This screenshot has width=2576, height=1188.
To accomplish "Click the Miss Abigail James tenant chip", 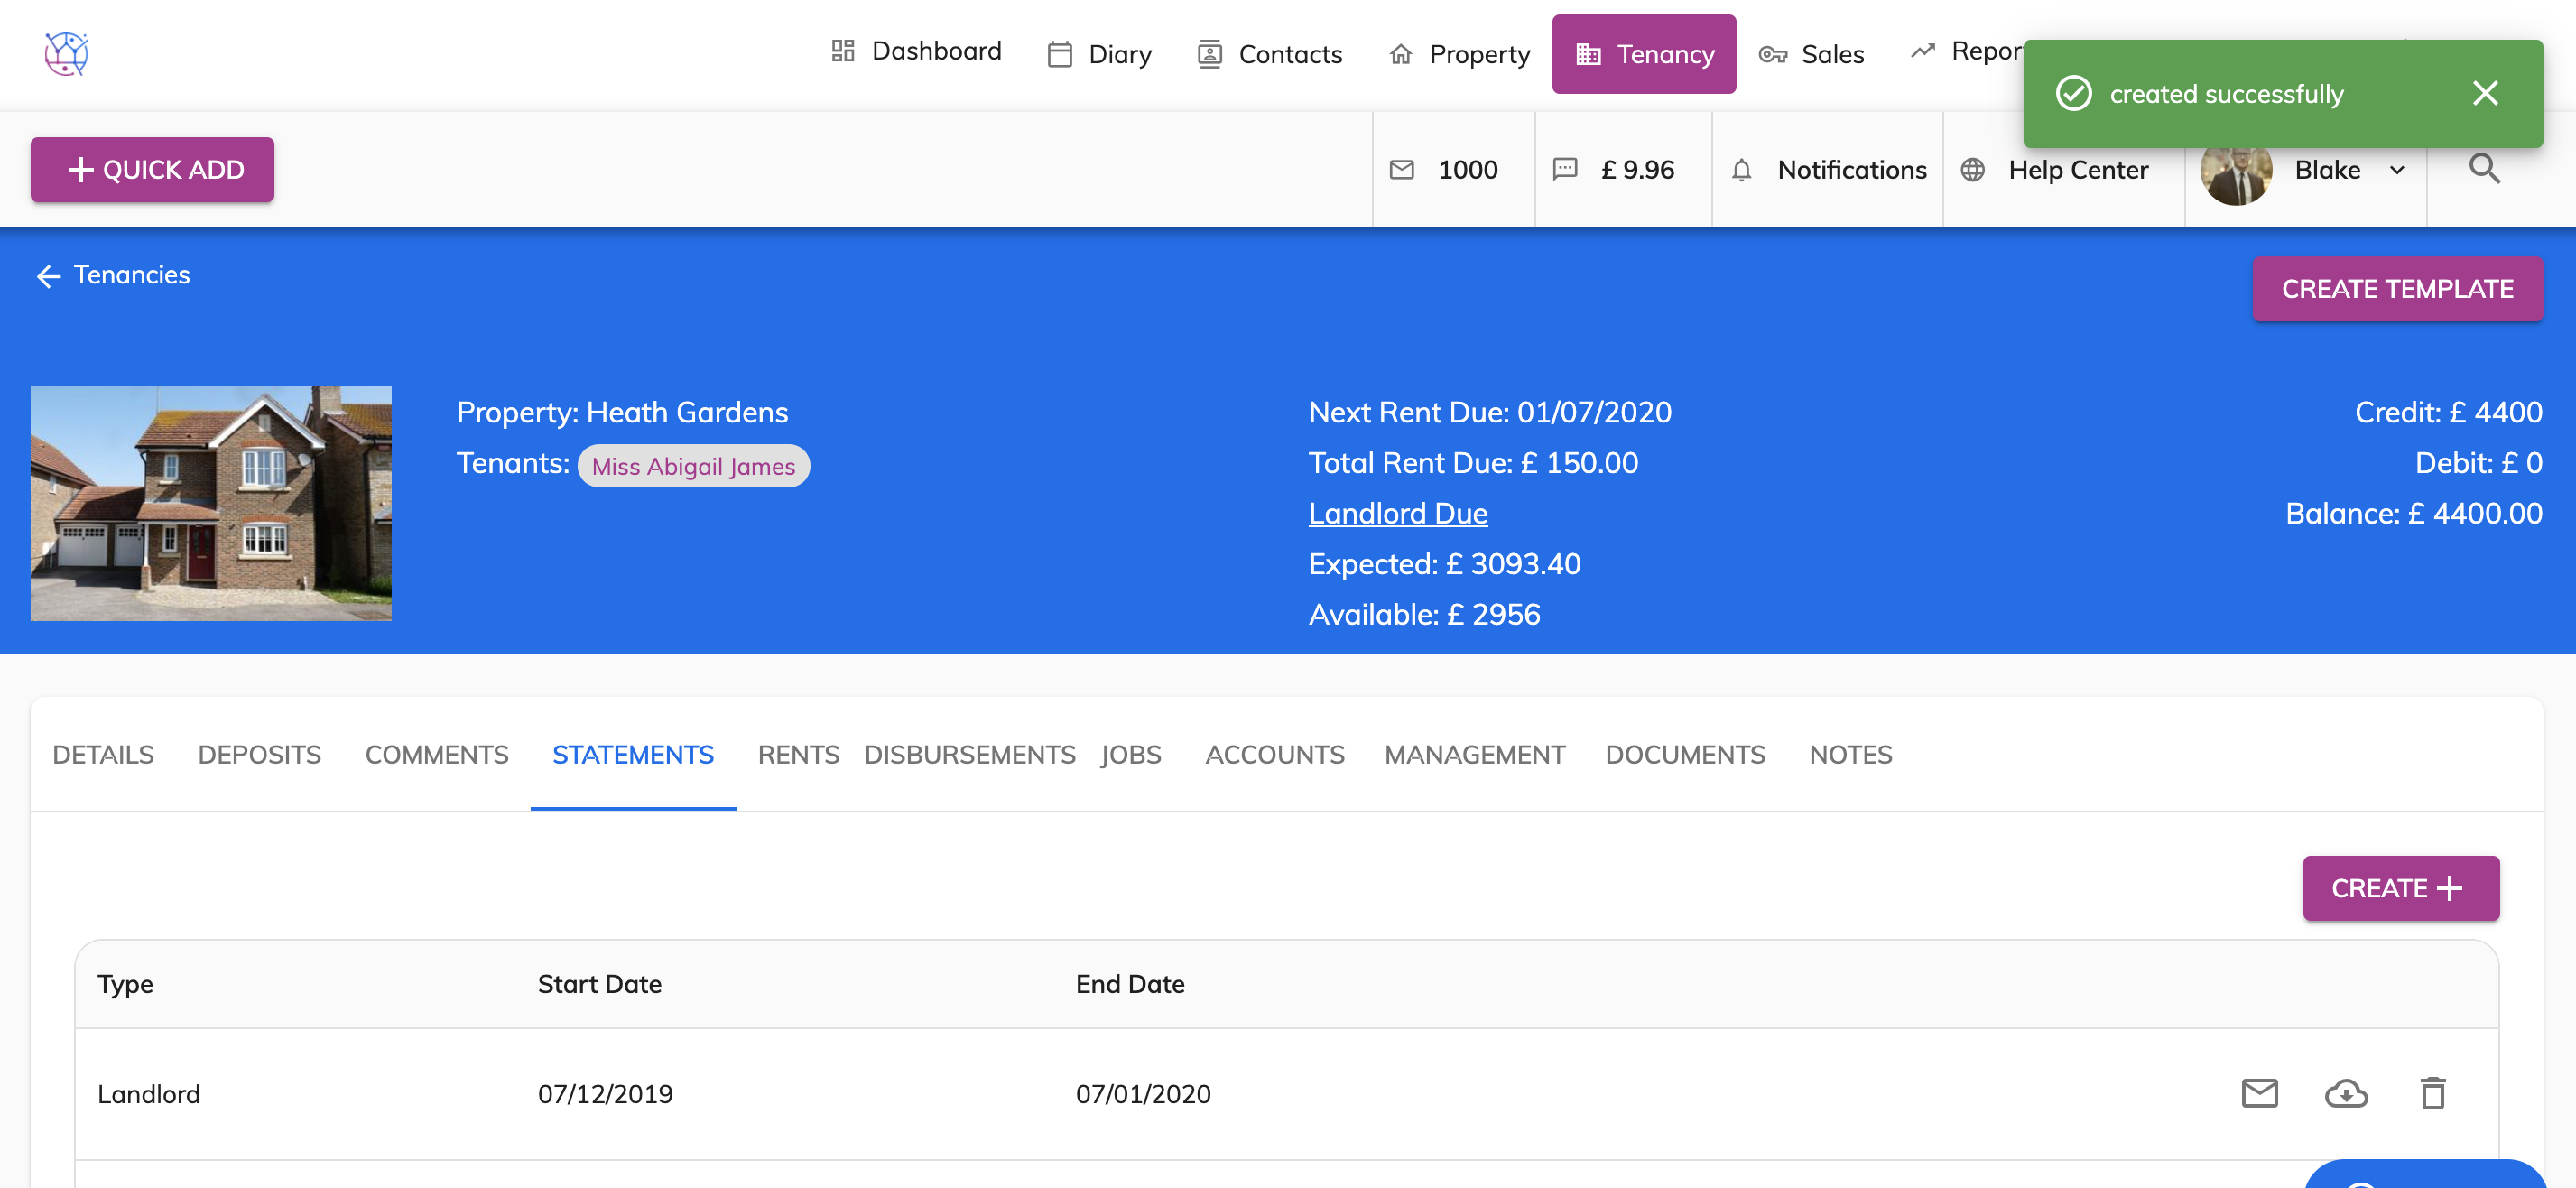I will (x=693, y=466).
